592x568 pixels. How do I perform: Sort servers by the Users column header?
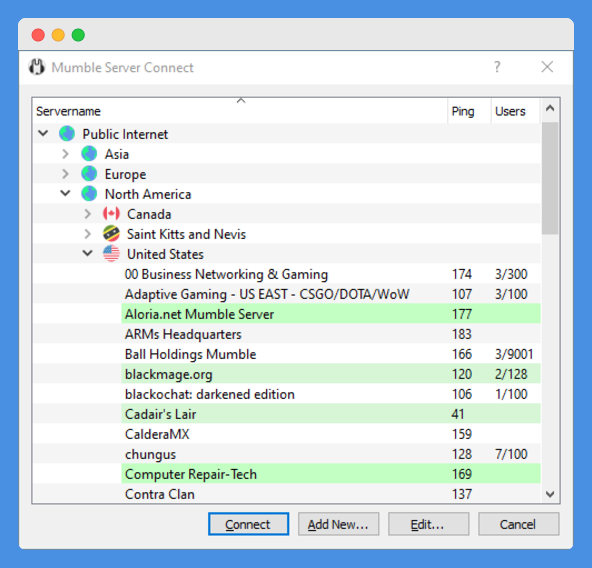515,111
